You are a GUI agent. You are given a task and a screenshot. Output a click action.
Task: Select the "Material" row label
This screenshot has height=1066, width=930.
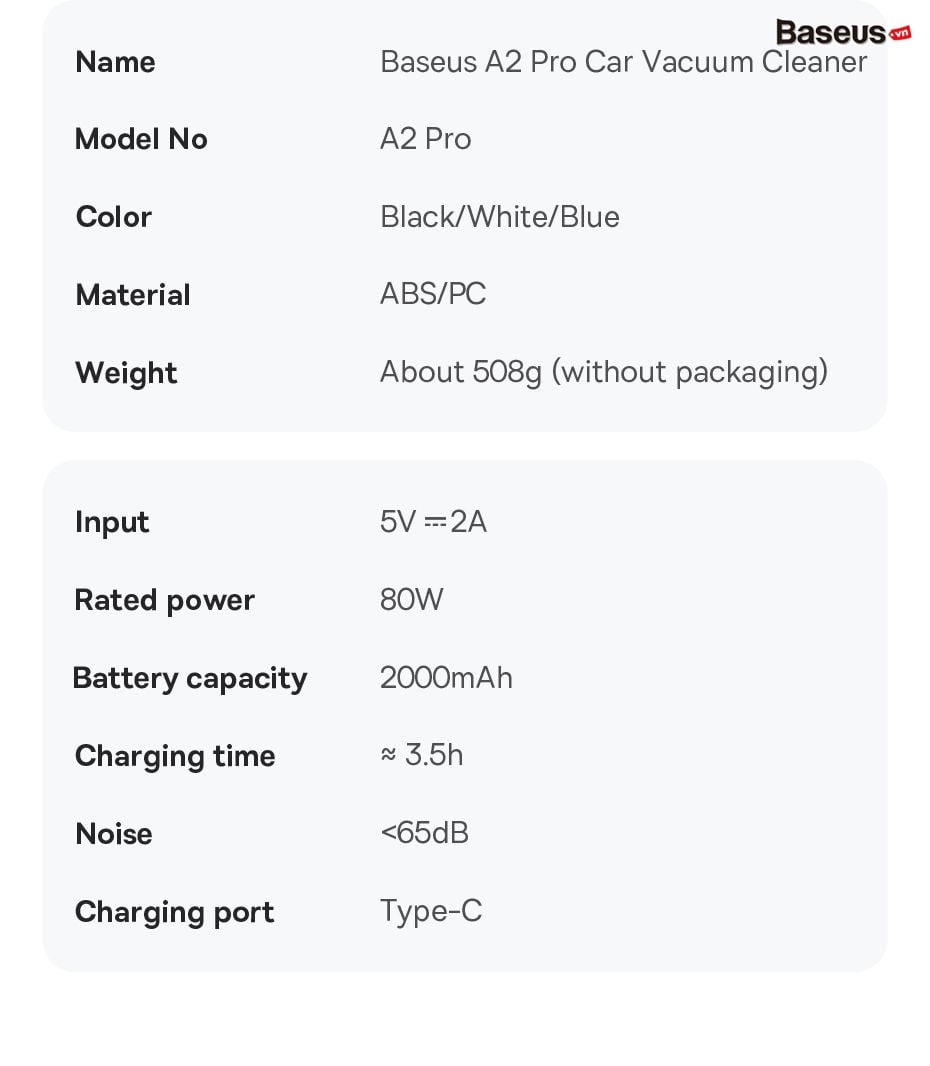(x=132, y=295)
